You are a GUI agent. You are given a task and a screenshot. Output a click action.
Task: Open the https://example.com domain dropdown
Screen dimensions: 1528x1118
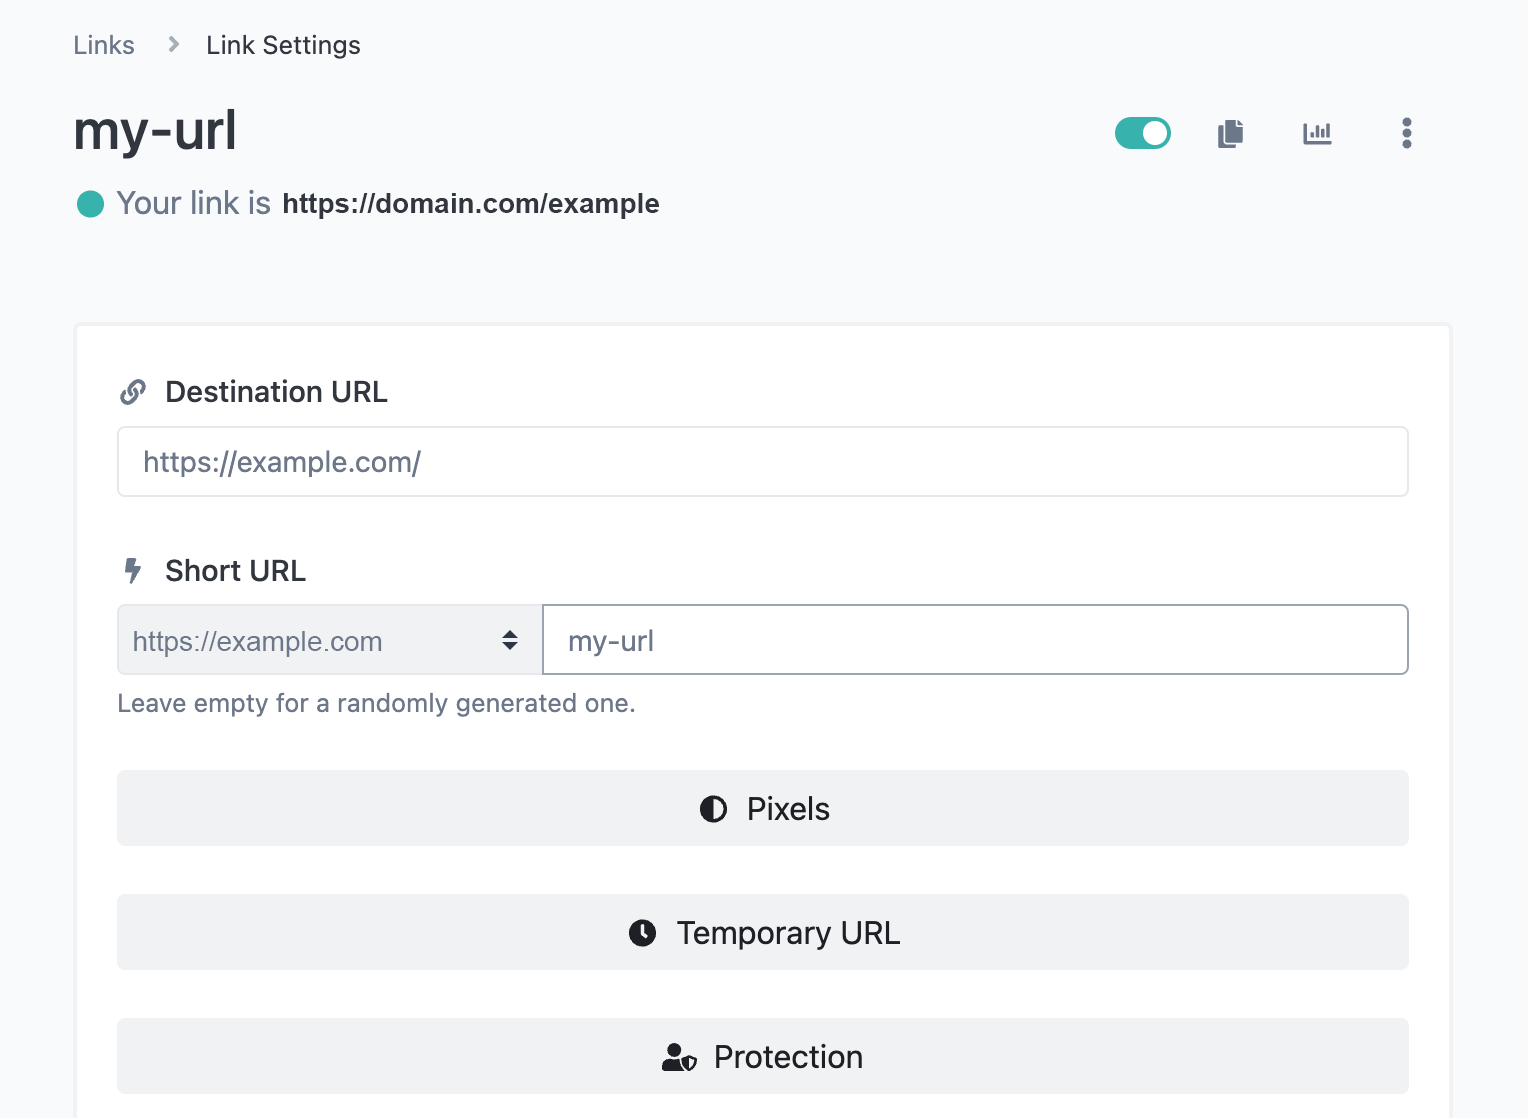pos(329,640)
